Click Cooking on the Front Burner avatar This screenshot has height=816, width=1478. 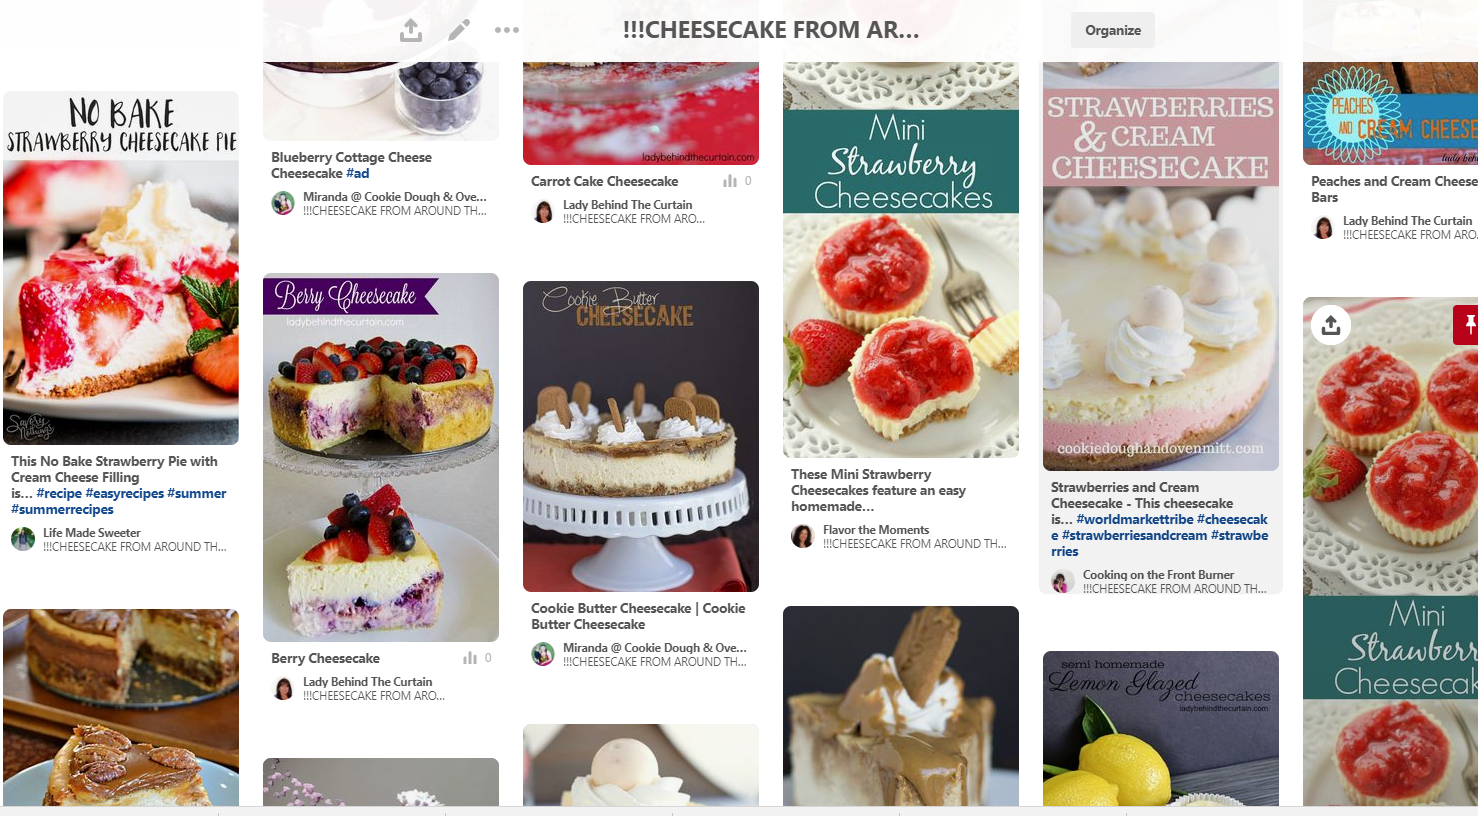[x=1063, y=581]
